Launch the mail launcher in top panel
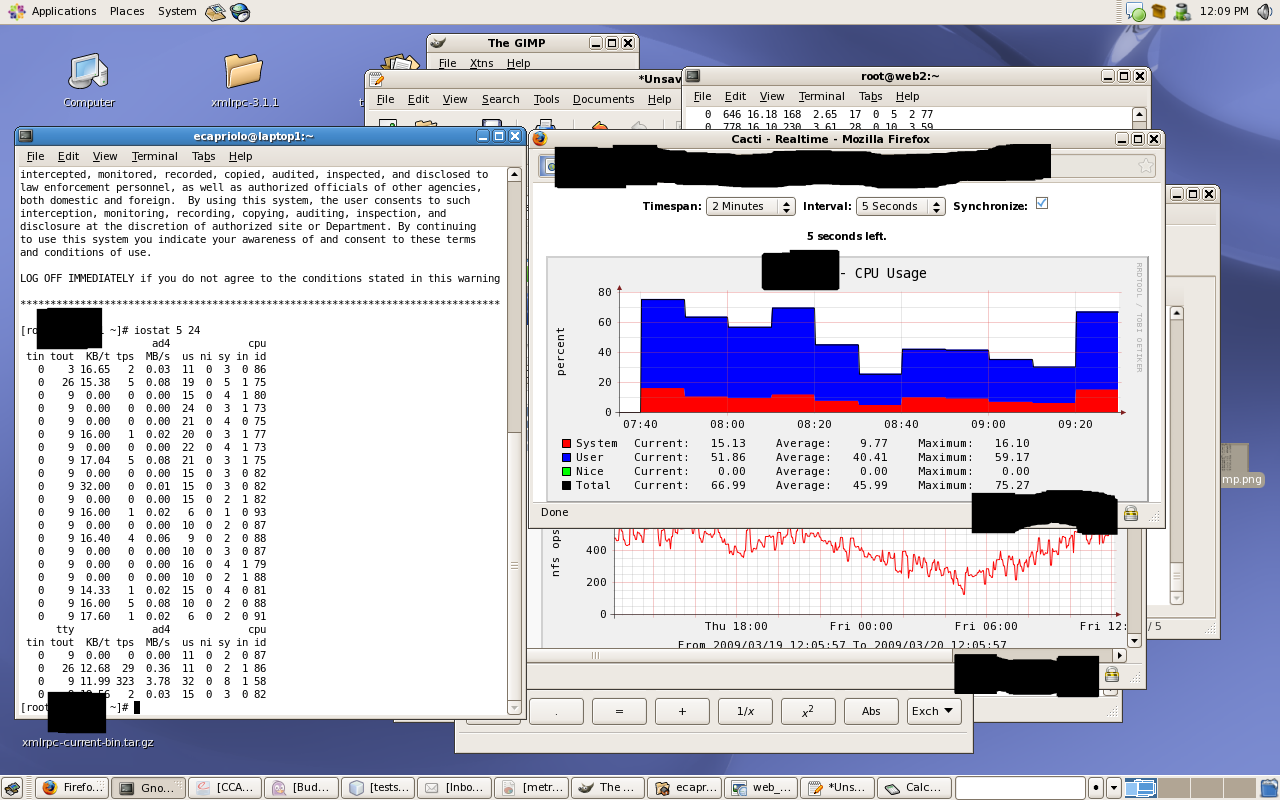This screenshot has height=800, width=1280. click(x=215, y=12)
